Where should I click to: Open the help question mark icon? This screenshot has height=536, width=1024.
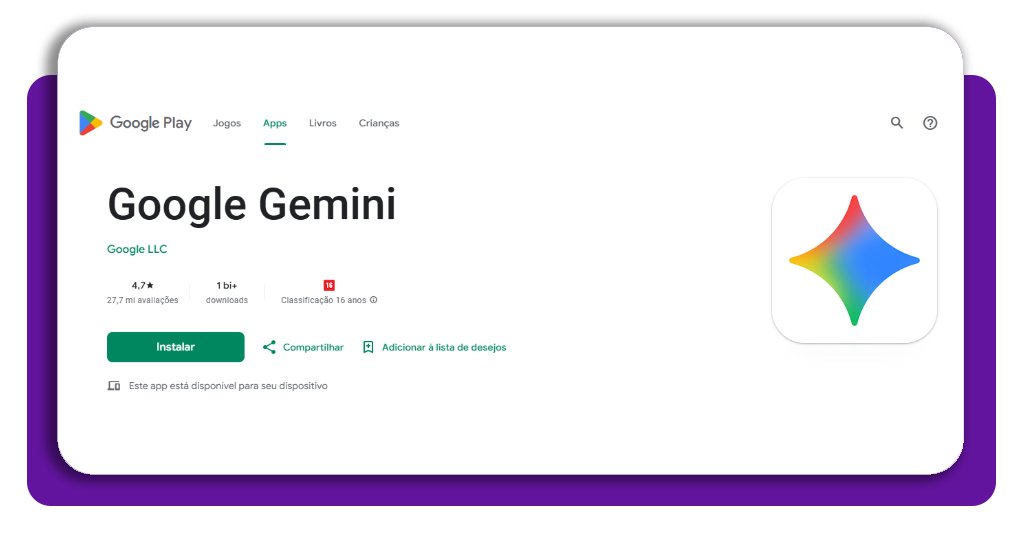pyautogui.click(x=930, y=123)
